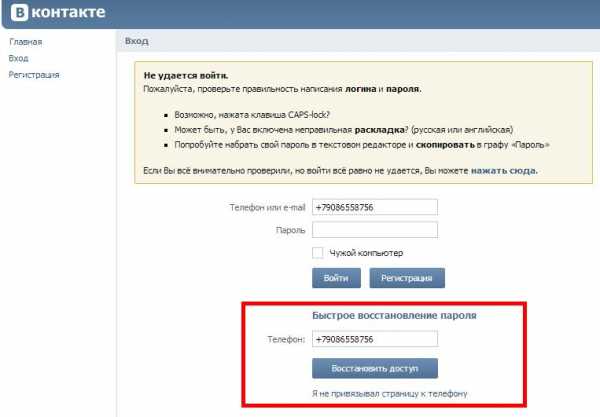Image resolution: width=600 pixels, height=417 pixels.
Task: Click the 'Не удается войти.' error title
Action: 186,76
